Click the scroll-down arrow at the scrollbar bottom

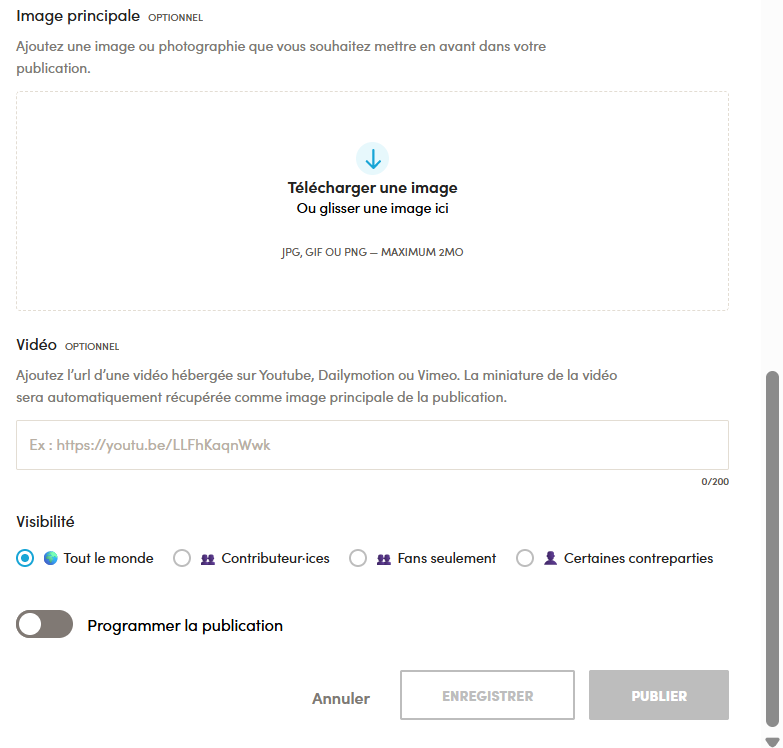point(772,742)
